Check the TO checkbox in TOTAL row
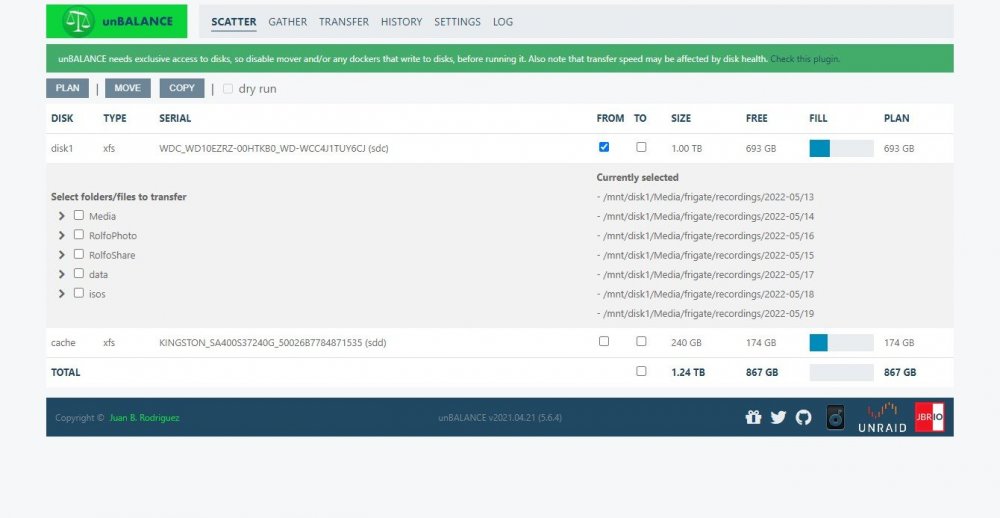 click(641, 371)
